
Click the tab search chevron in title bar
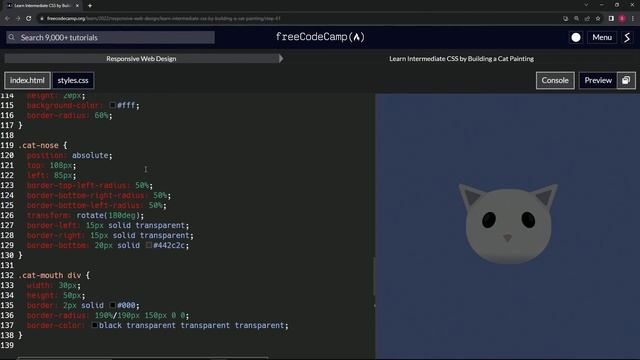[586, 5]
